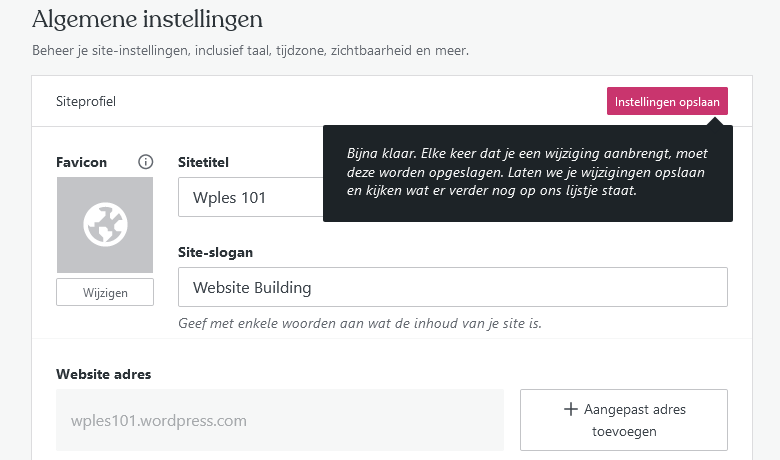The image size is (780, 460).
Task: Click the dark Bijna klaar tooltip message
Action: [x=528, y=174]
